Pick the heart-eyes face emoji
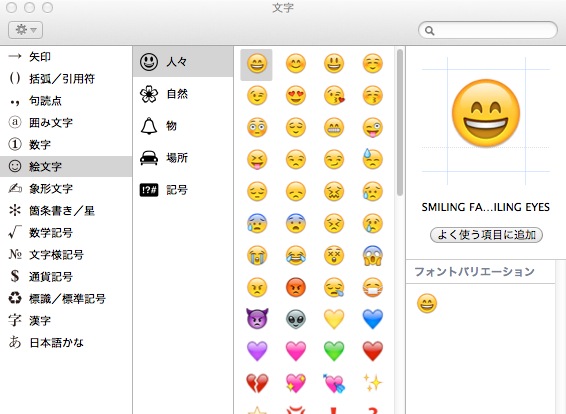 click(x=296, y=96)
